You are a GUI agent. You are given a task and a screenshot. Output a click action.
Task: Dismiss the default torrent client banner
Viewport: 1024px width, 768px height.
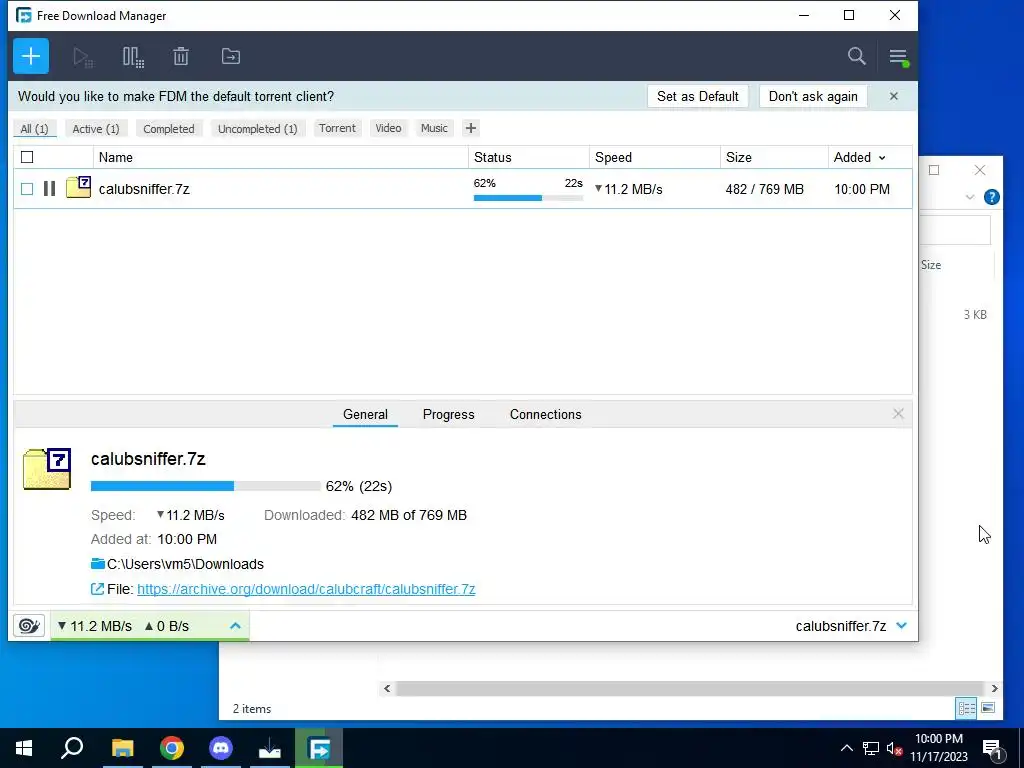tap(894, 96)
